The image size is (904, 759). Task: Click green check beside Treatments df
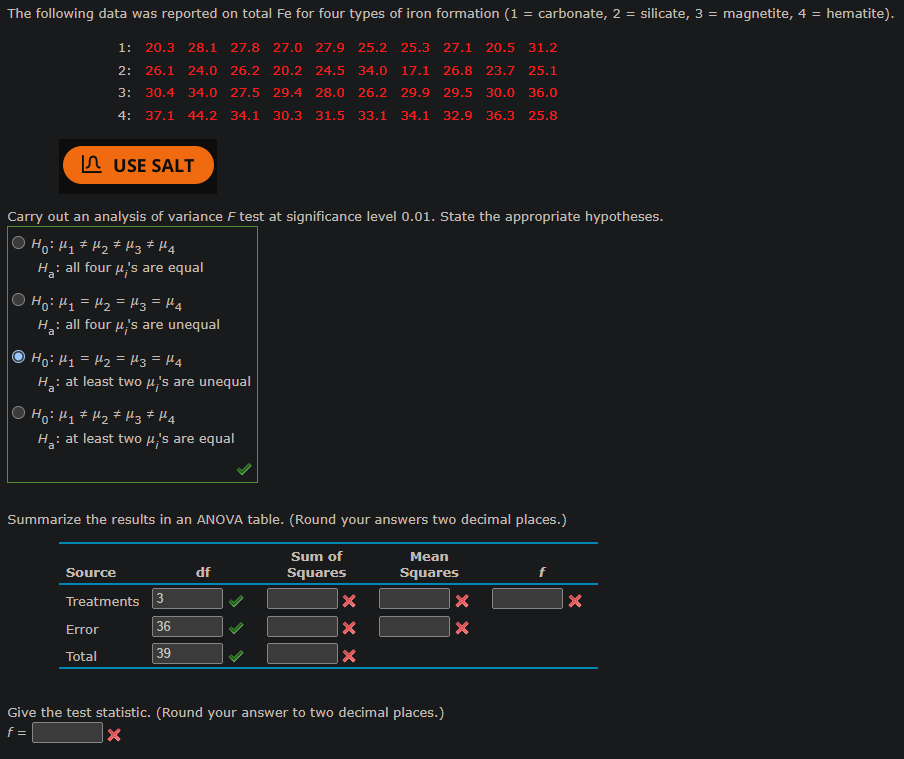[x=236, y=602]
